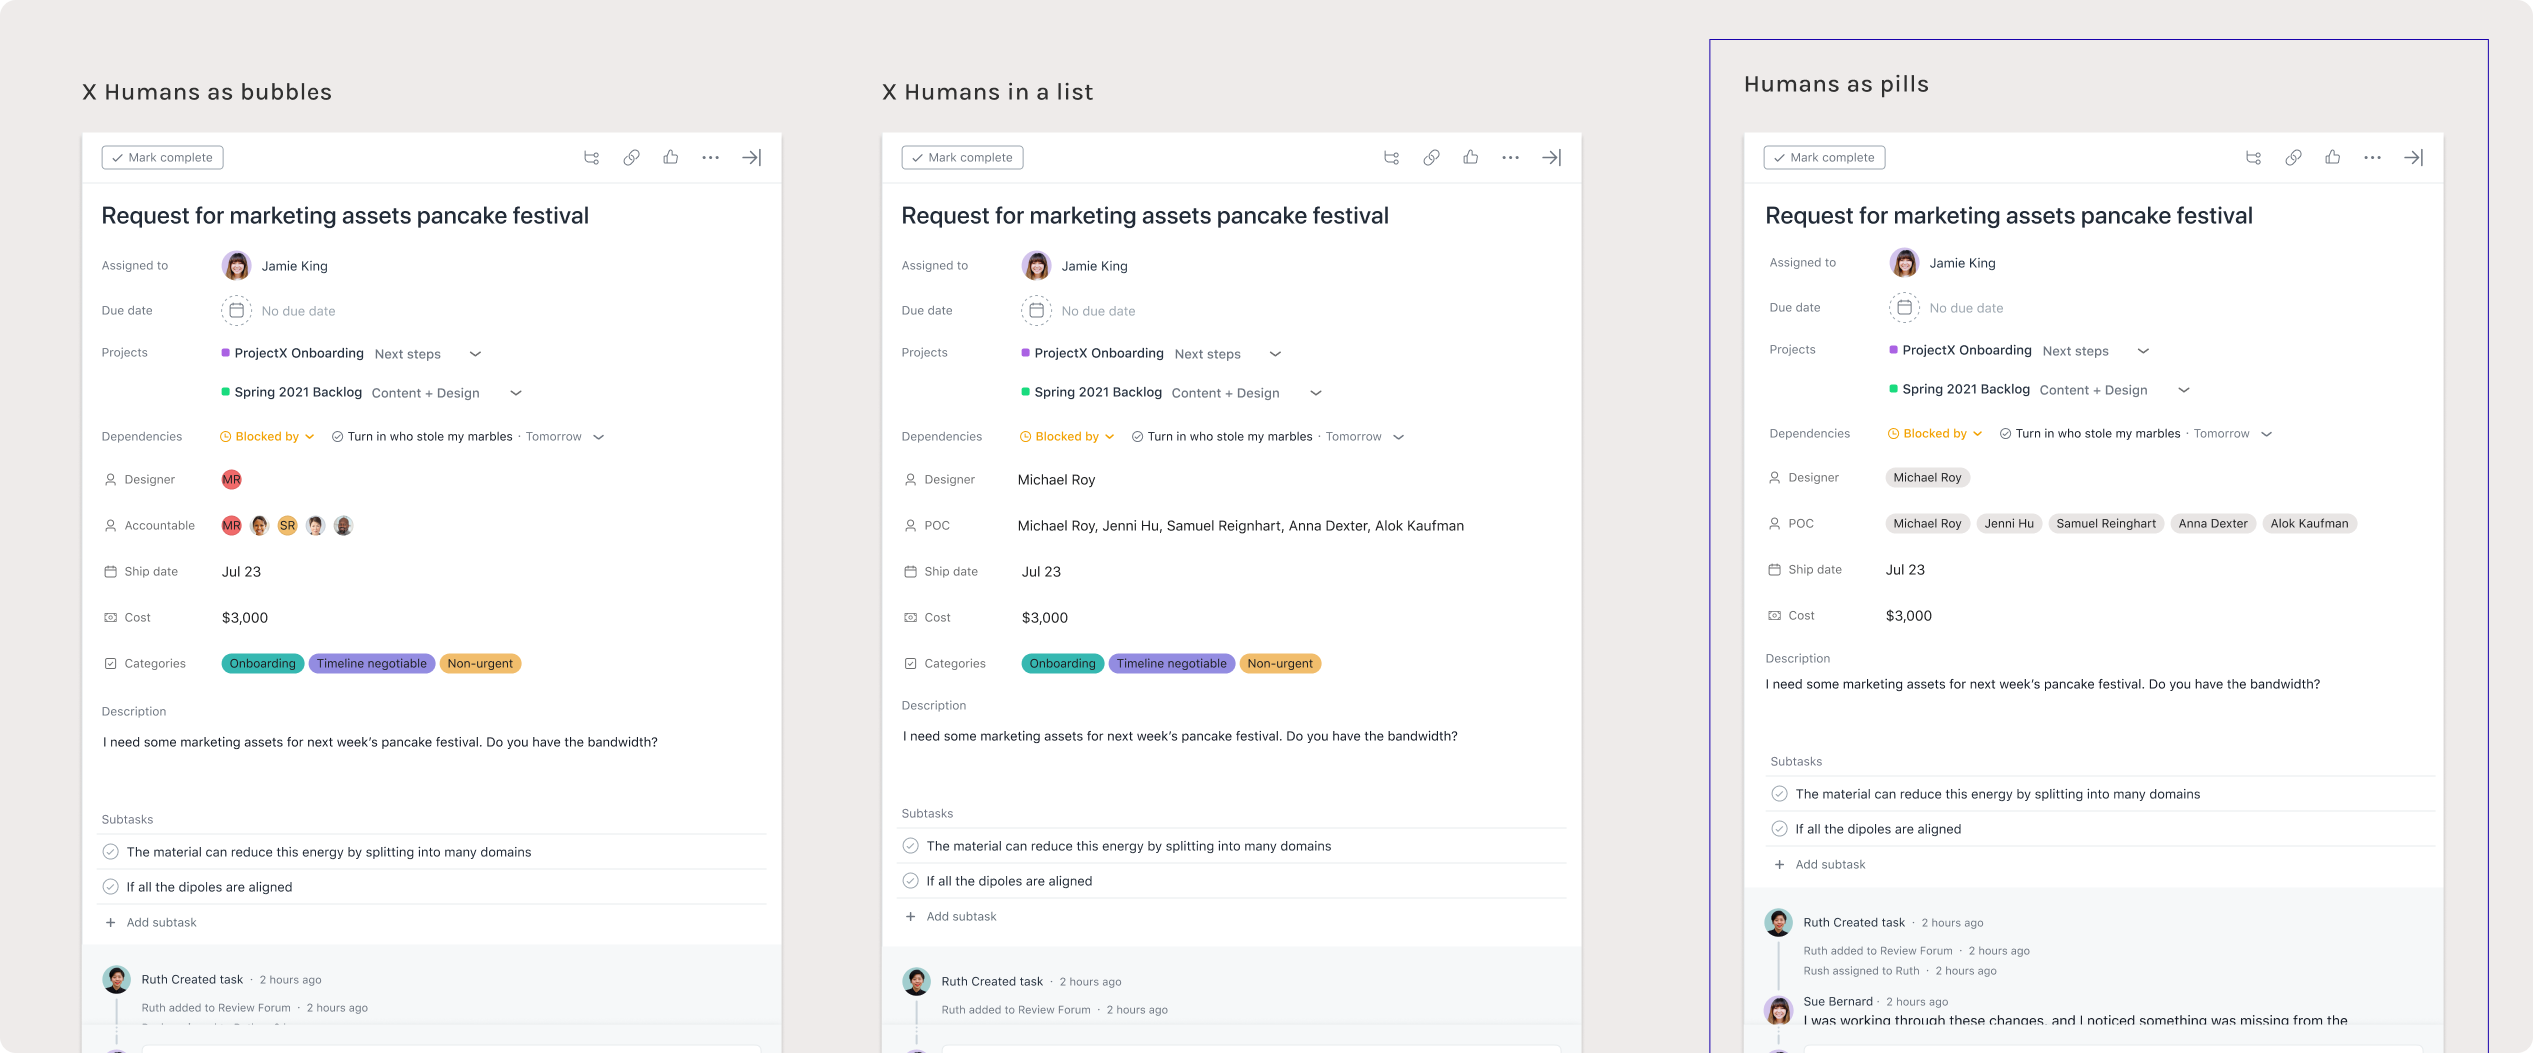2533x1053 pixels.
Task: Open the three-dot more menu in pills panel
Action: coord(2372,157)
